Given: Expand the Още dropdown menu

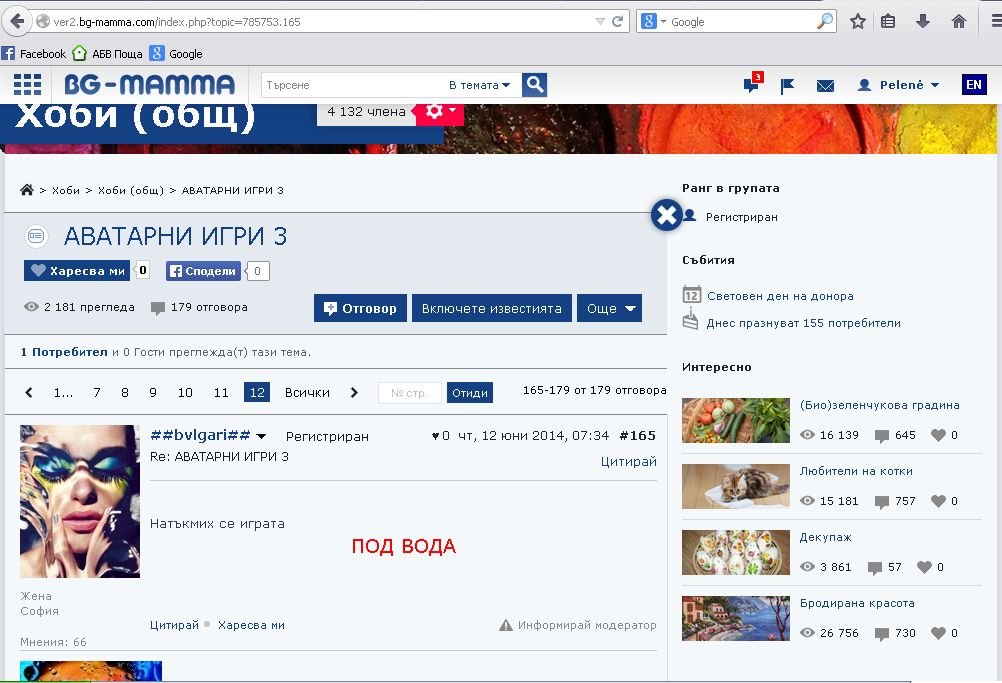Looking at the screenshot, I should 610,308.
